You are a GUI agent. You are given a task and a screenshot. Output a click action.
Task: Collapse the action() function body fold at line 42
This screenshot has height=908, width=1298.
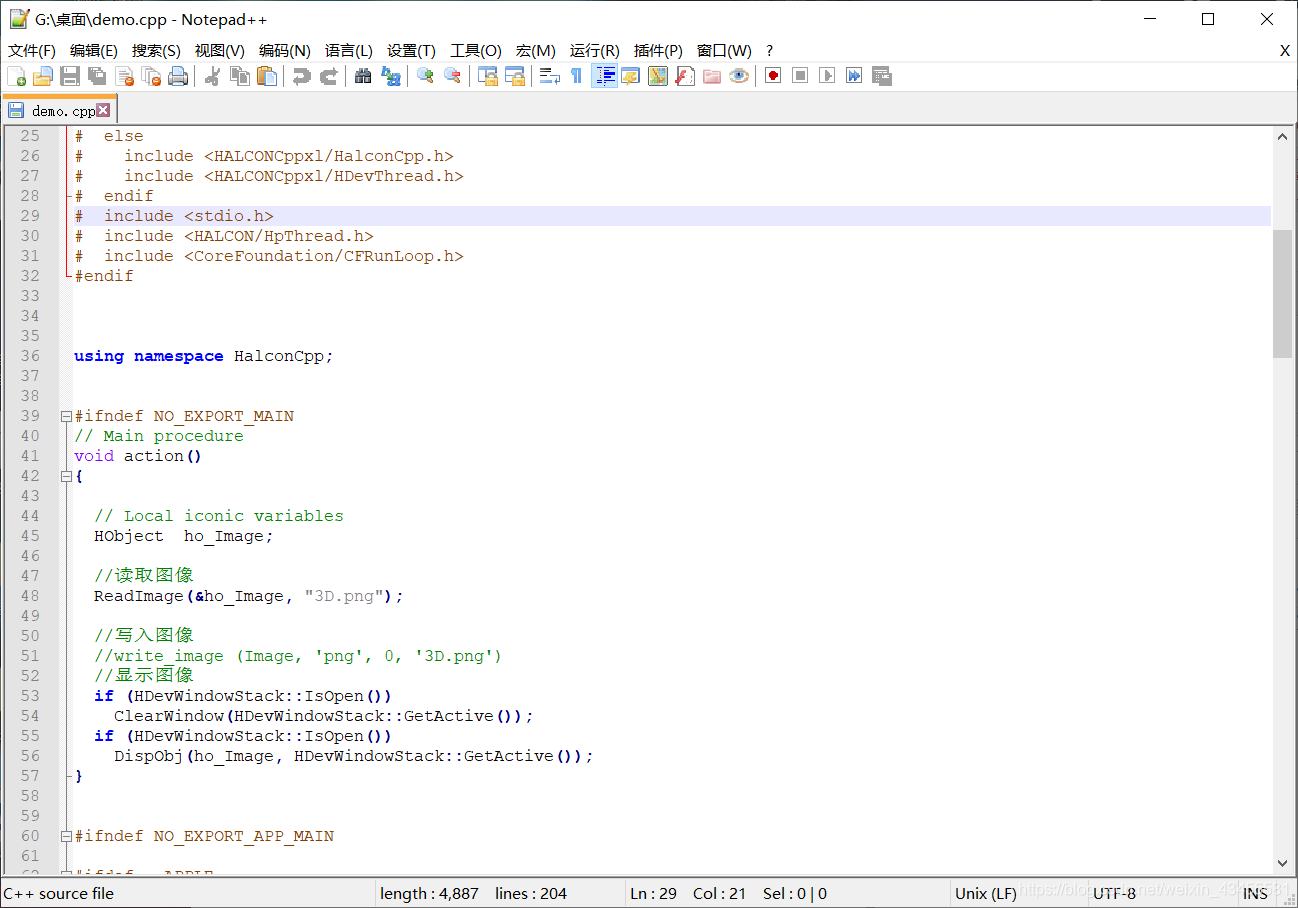(x=66, y=476)
